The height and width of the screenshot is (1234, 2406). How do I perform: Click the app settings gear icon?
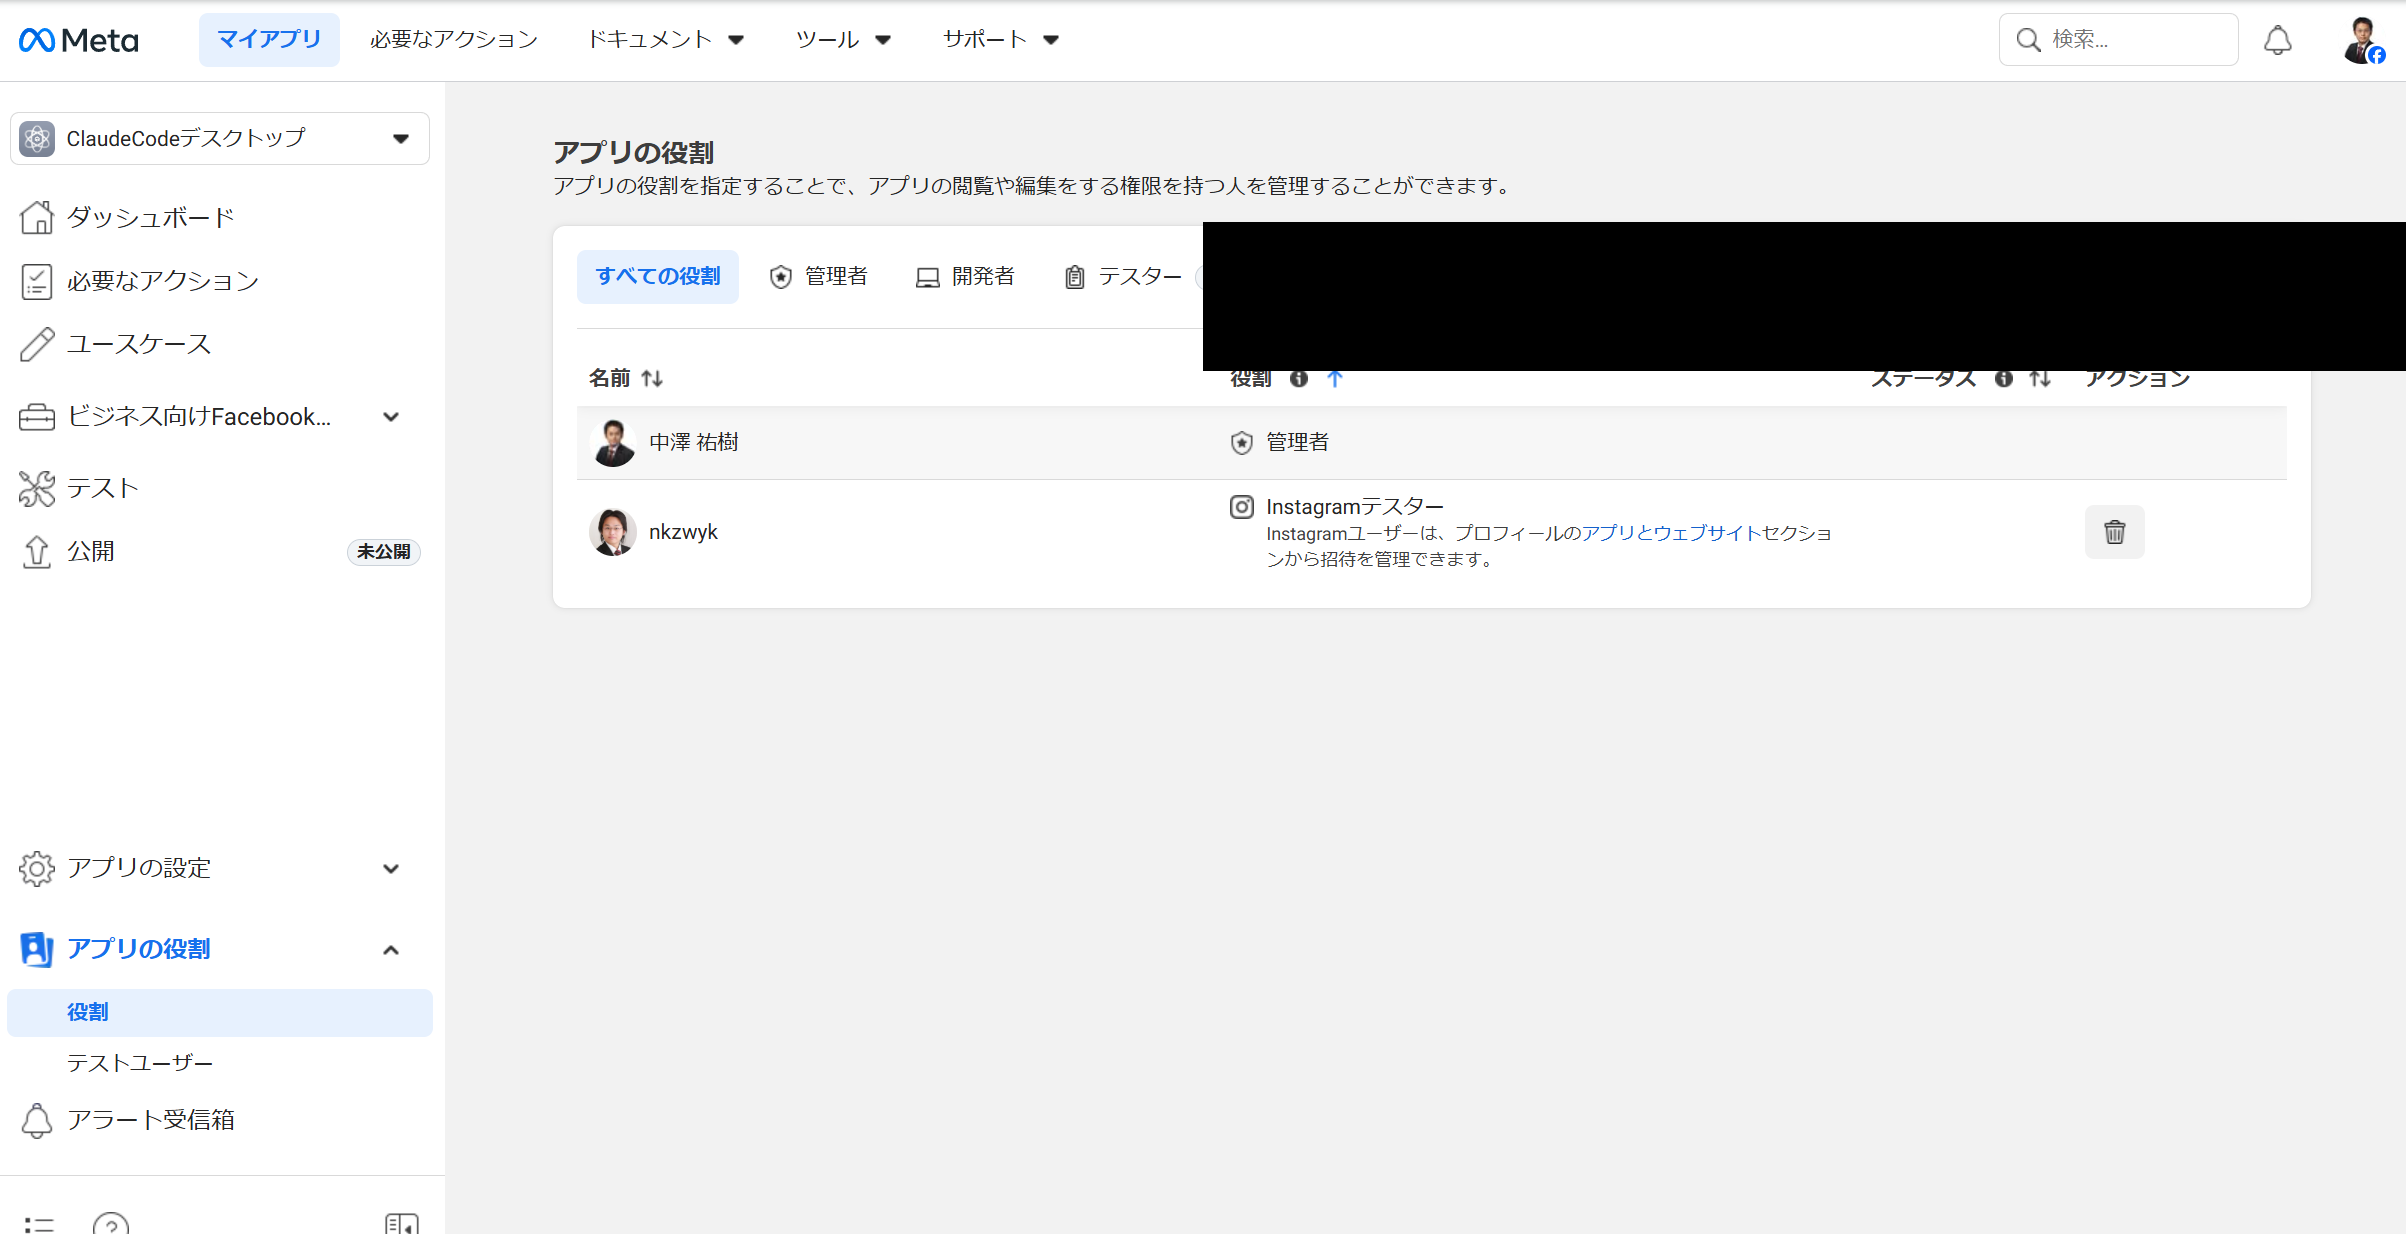coord(37,868)
